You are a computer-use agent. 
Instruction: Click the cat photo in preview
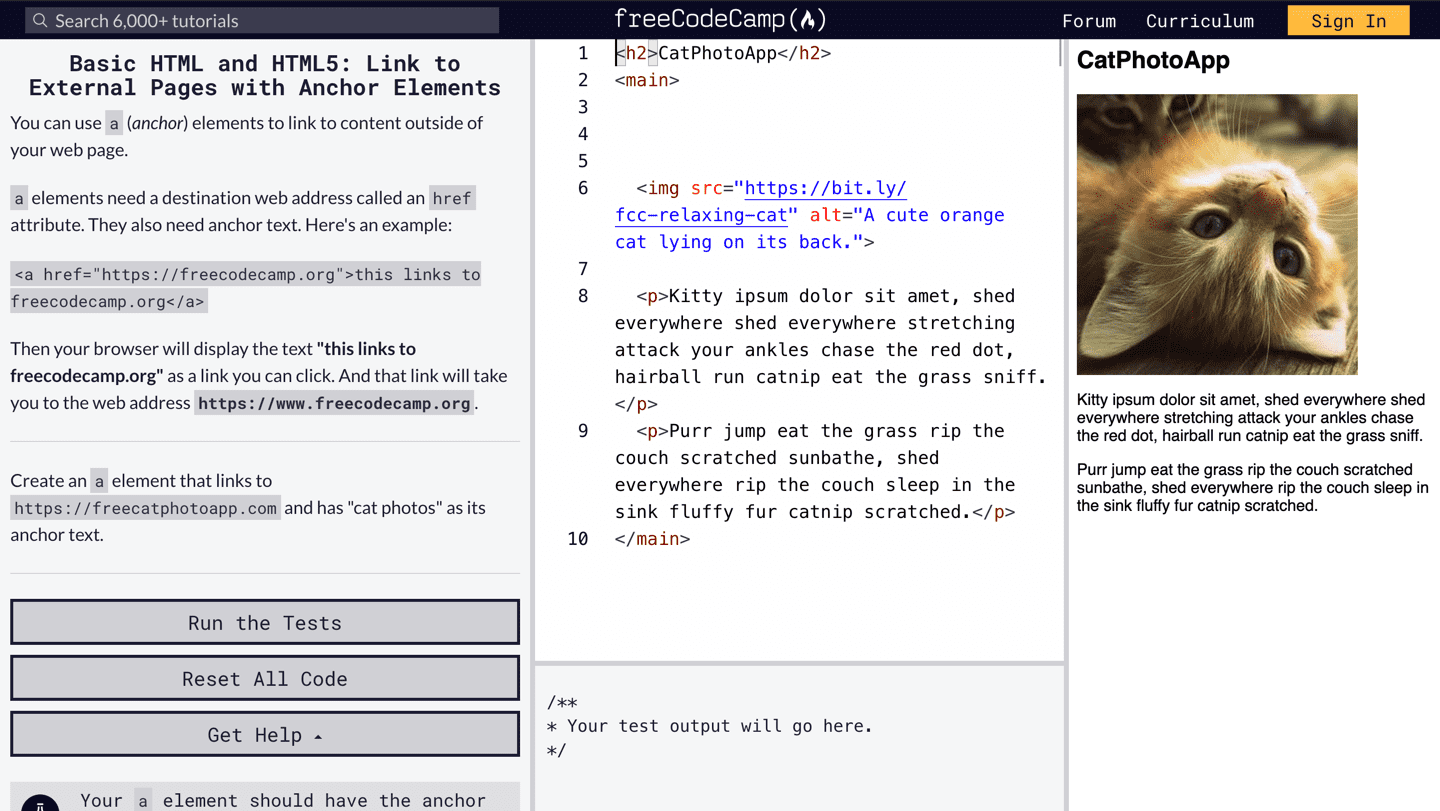coord(1216,234)
